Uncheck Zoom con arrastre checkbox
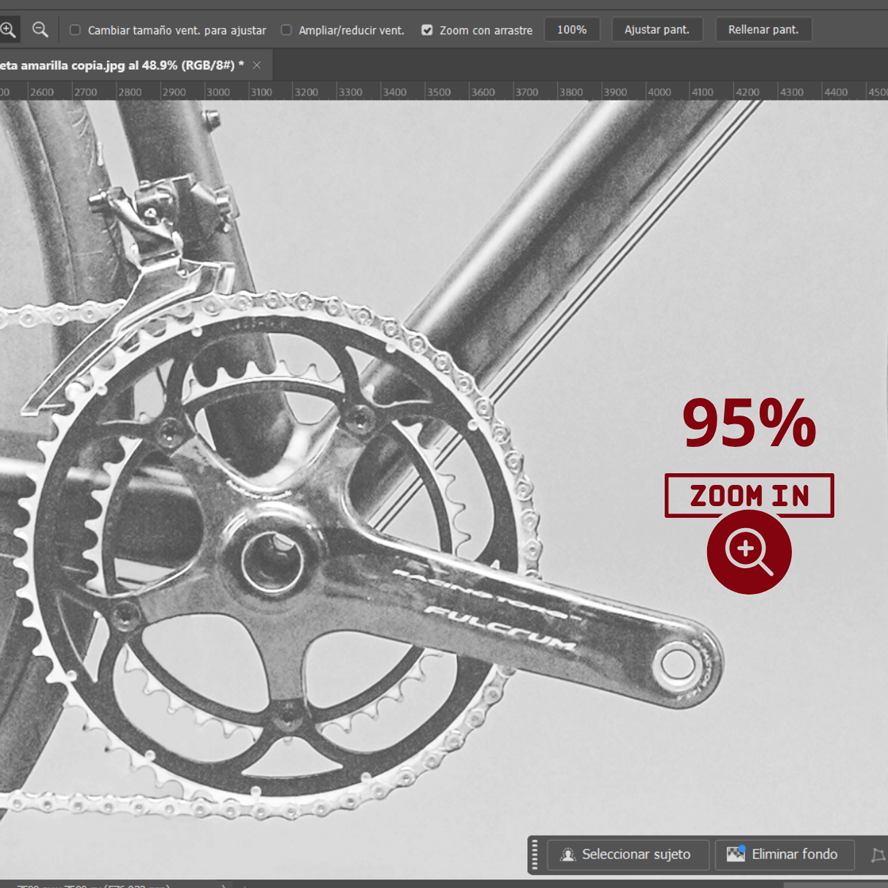Image resolution: width=888 pixels, height=888 pixels. pos(427,30)
